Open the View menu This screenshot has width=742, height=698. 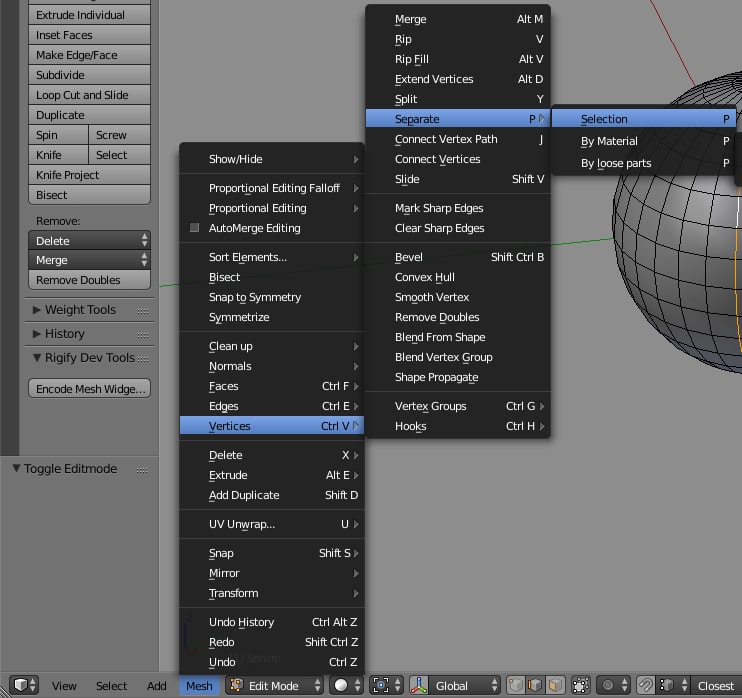point(64,685)
